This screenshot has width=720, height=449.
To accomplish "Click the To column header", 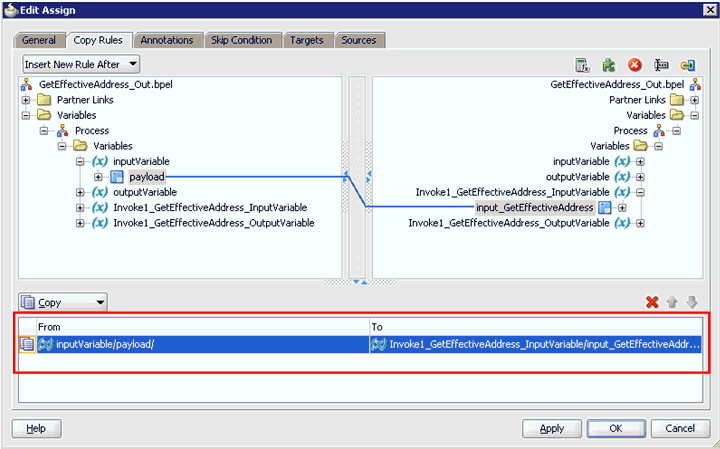I will pos(536,327).
